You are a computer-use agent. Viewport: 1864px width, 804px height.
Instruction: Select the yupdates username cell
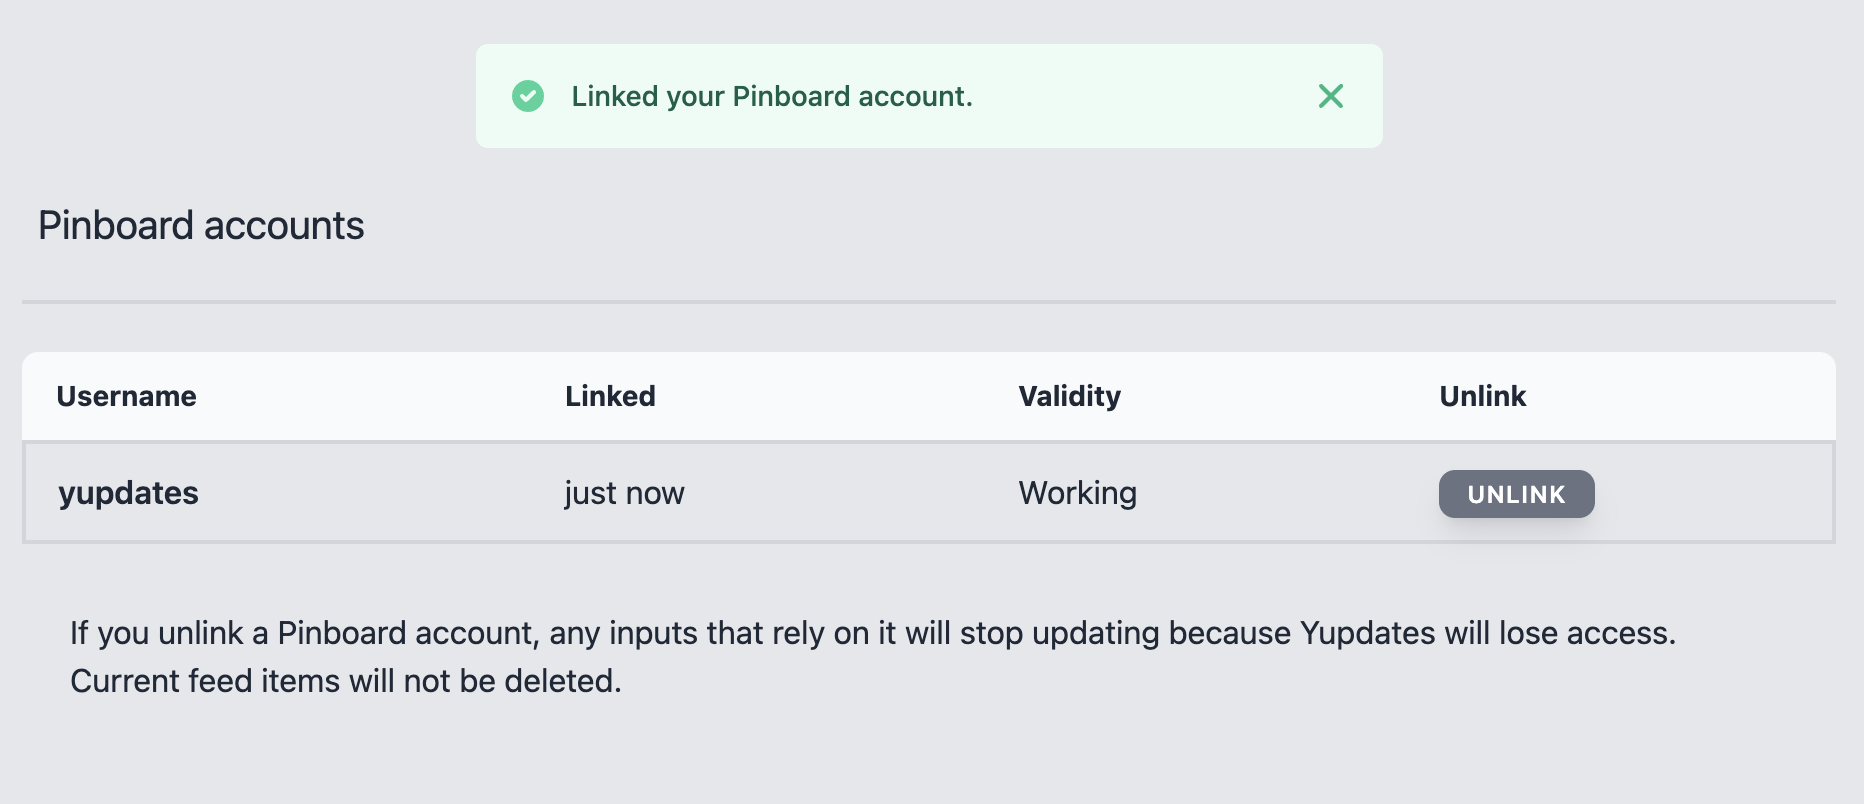pos(128,493)
